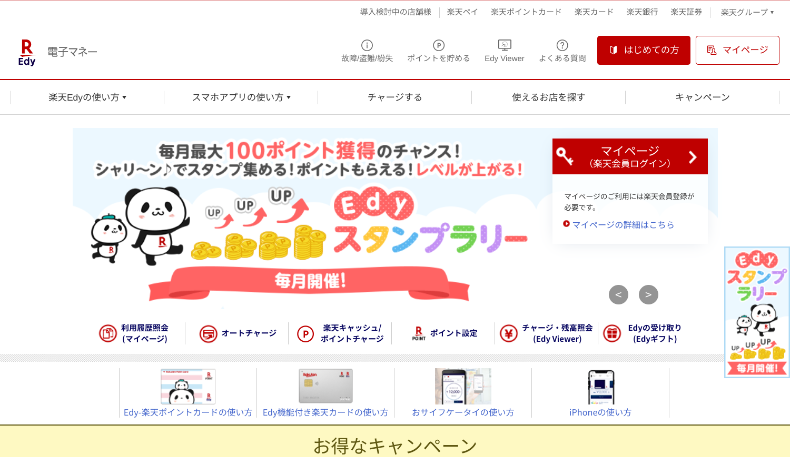Open オートチャージ text link

[249, 333]
